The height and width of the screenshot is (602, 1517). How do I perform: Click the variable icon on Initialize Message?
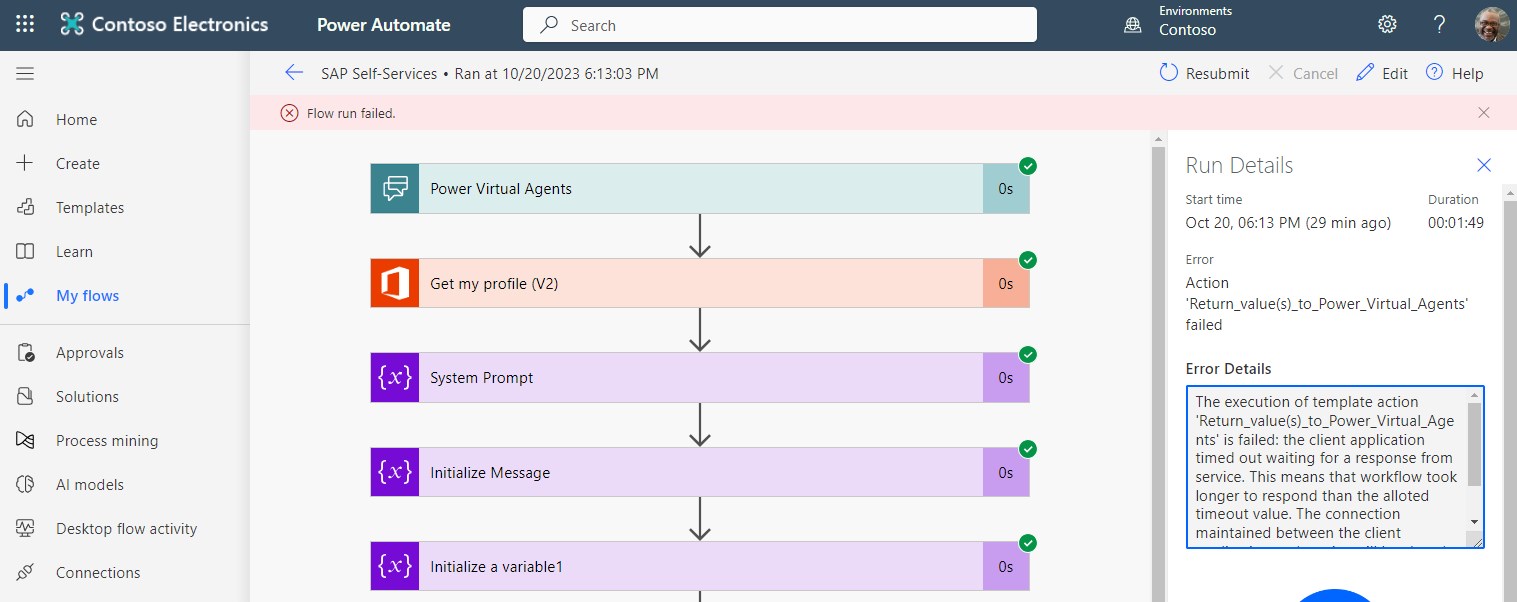[x=395, y=472]
